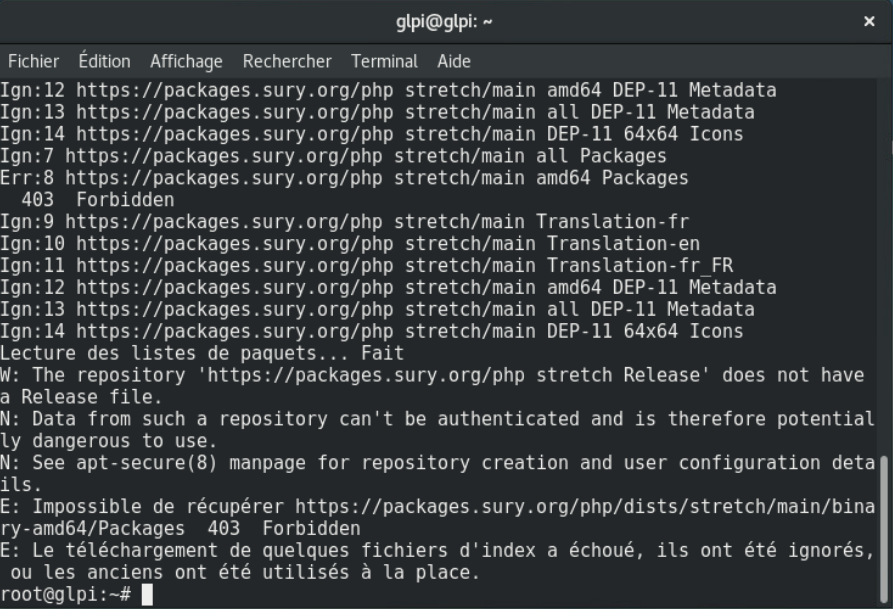Click the cursor block after the root prompt
Viewport: 893px width, 609px height.
point(147,595)
